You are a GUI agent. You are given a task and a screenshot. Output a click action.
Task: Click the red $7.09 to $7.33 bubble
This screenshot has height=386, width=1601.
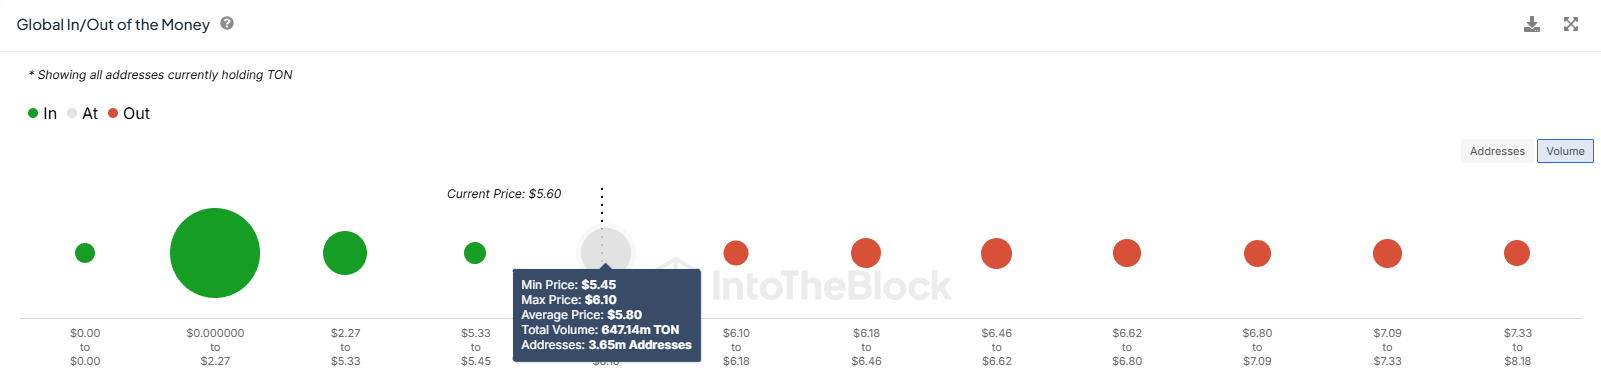coord(1387,253)
